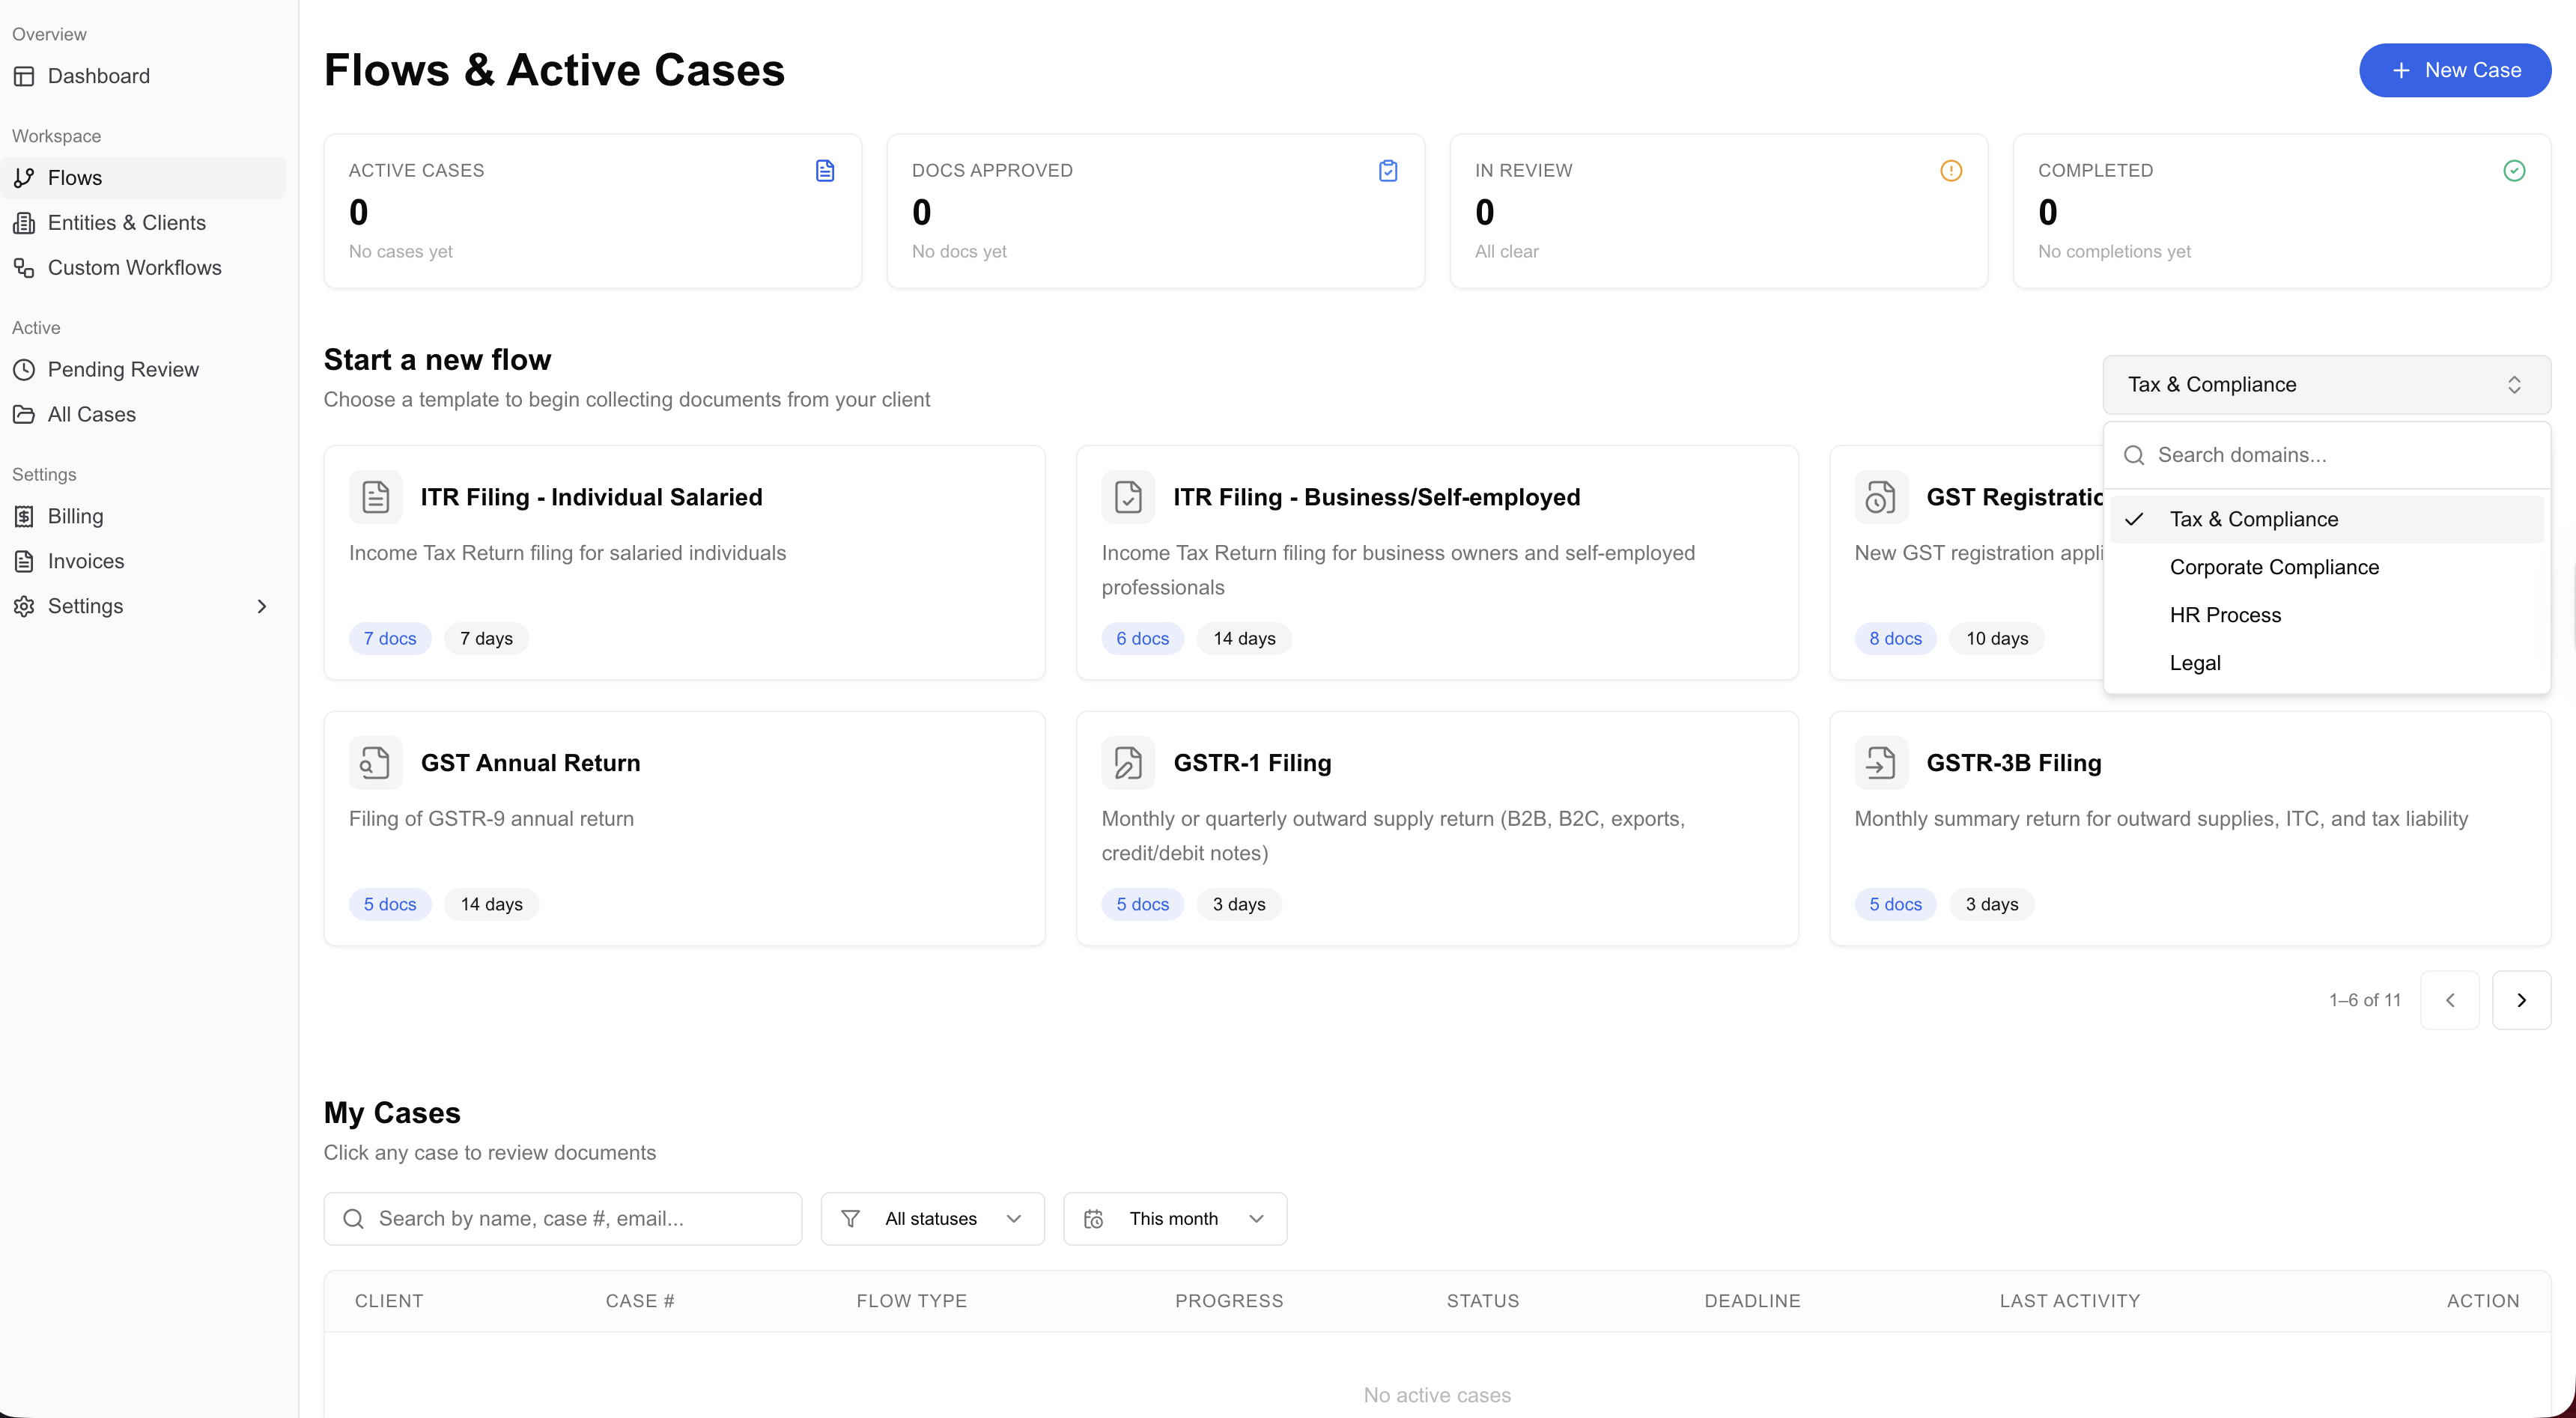Click the 6 docs badge
2576x1418 pixels.
pos(1143,639)
